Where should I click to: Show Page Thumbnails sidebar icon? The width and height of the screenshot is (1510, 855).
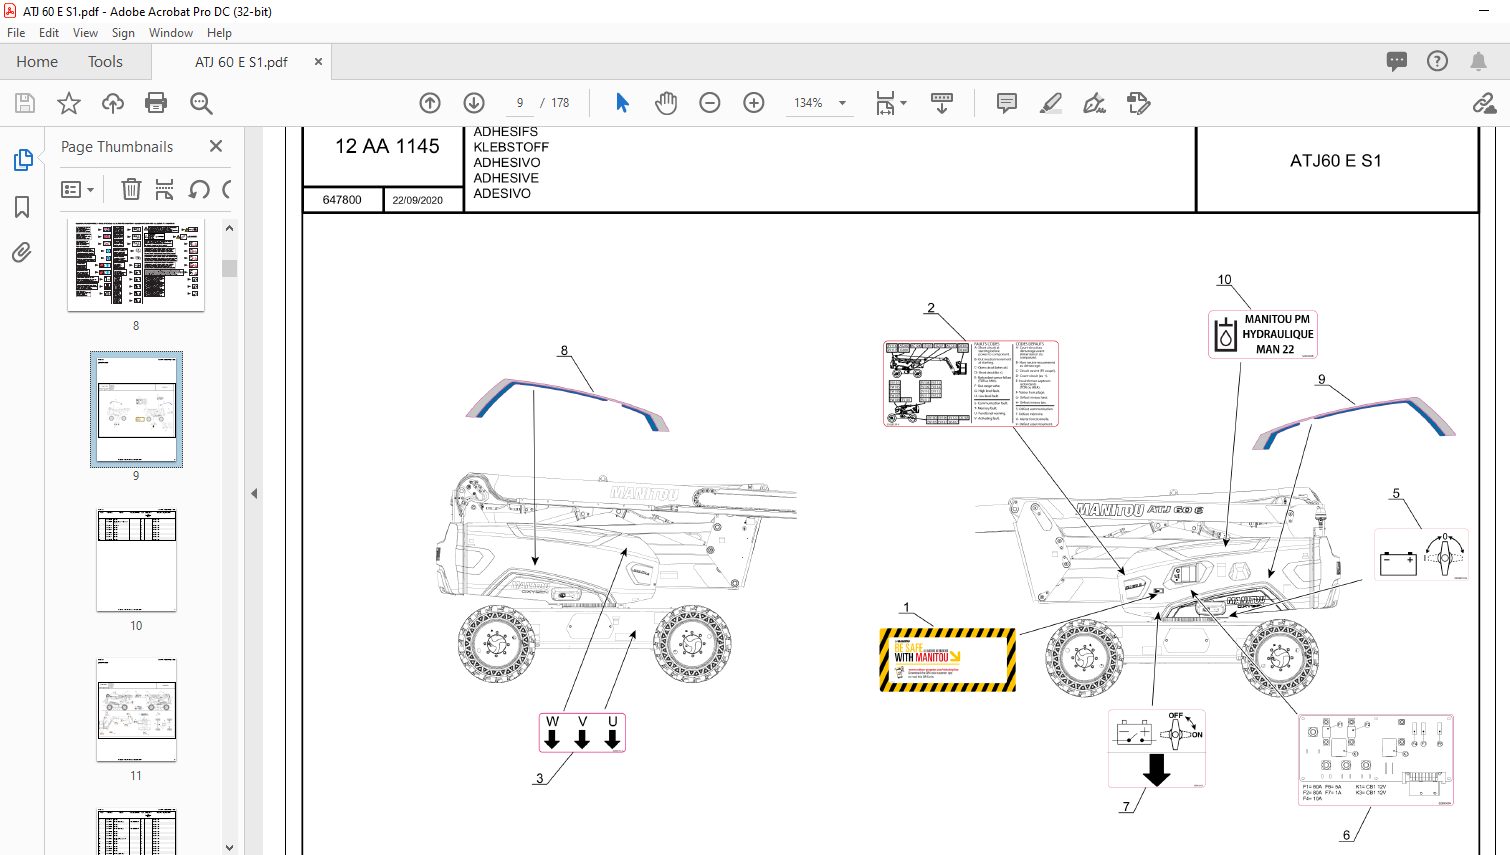pos(22,160)
